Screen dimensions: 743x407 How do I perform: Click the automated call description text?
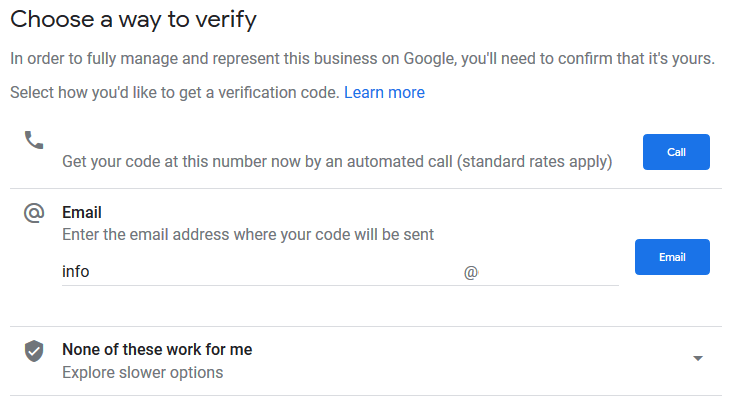tap(337, 162)
